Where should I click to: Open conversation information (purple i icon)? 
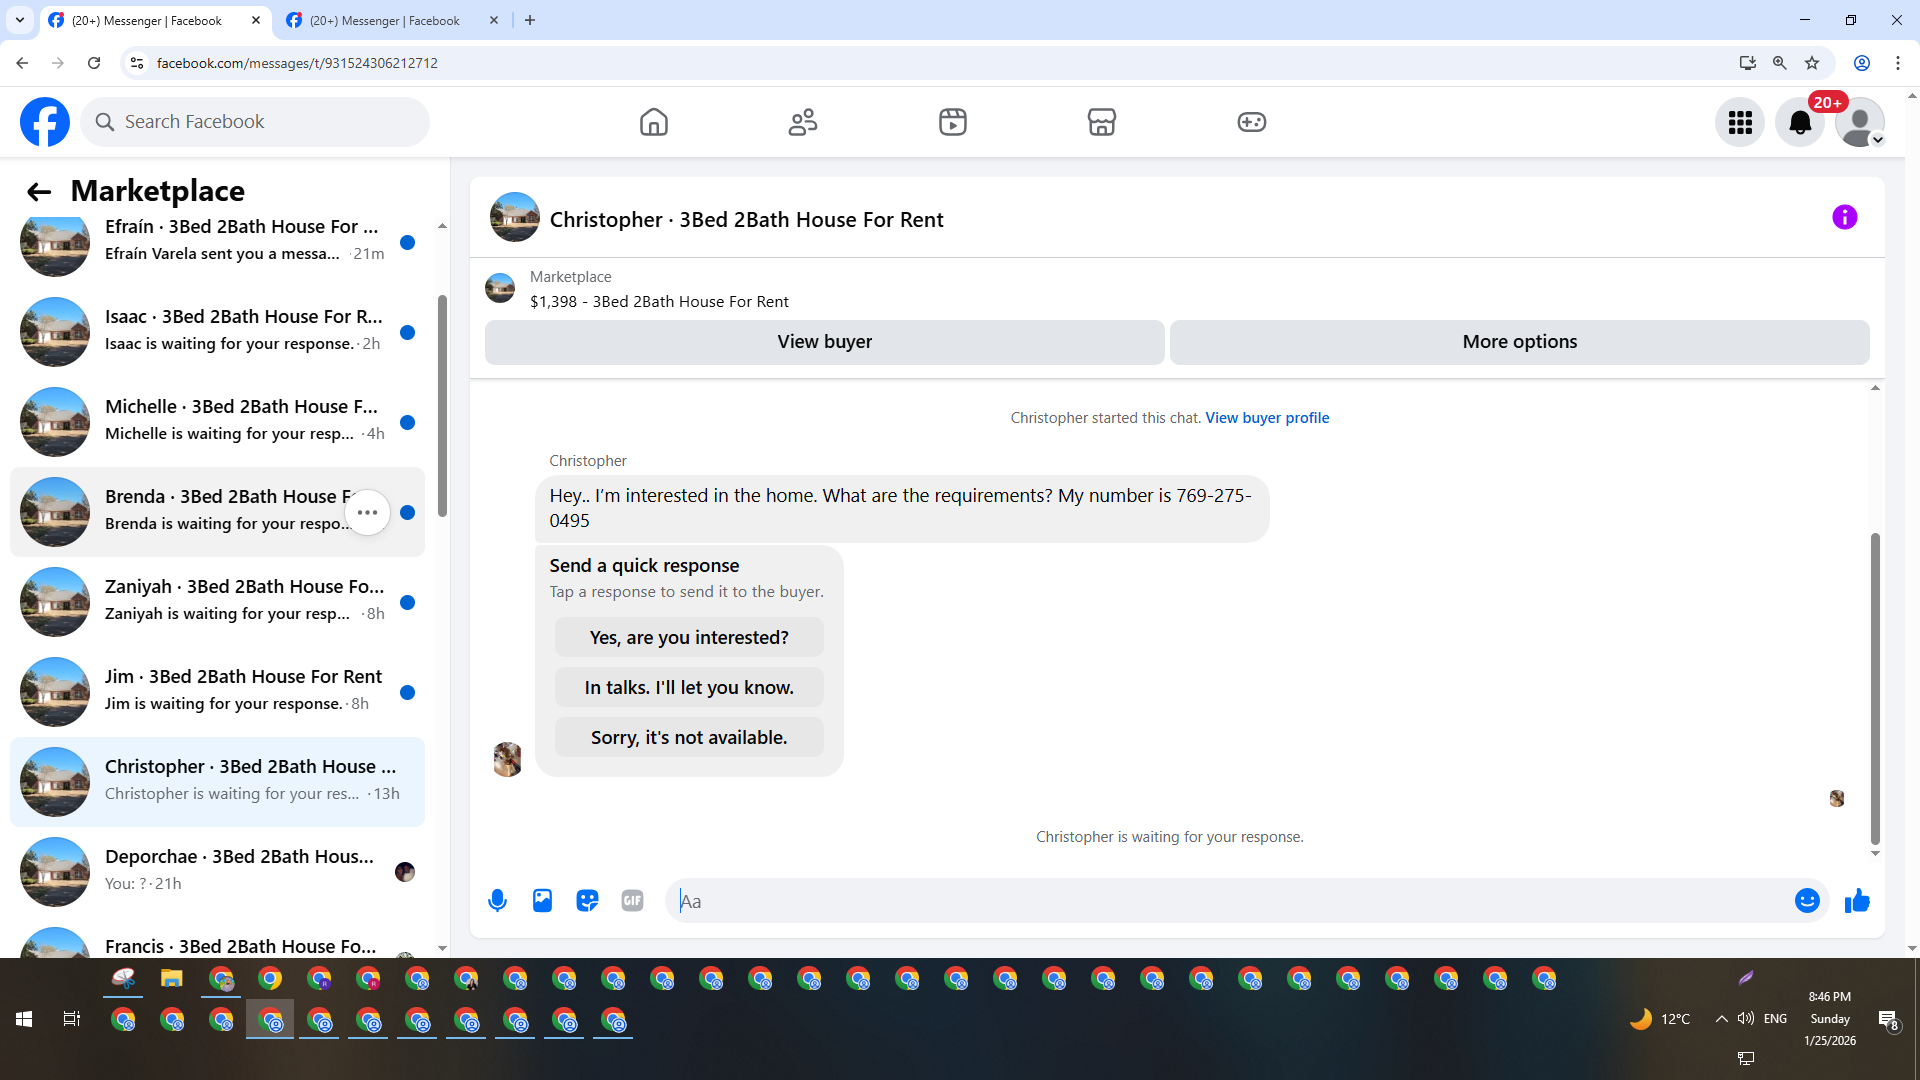click(x=1845, y=217)
